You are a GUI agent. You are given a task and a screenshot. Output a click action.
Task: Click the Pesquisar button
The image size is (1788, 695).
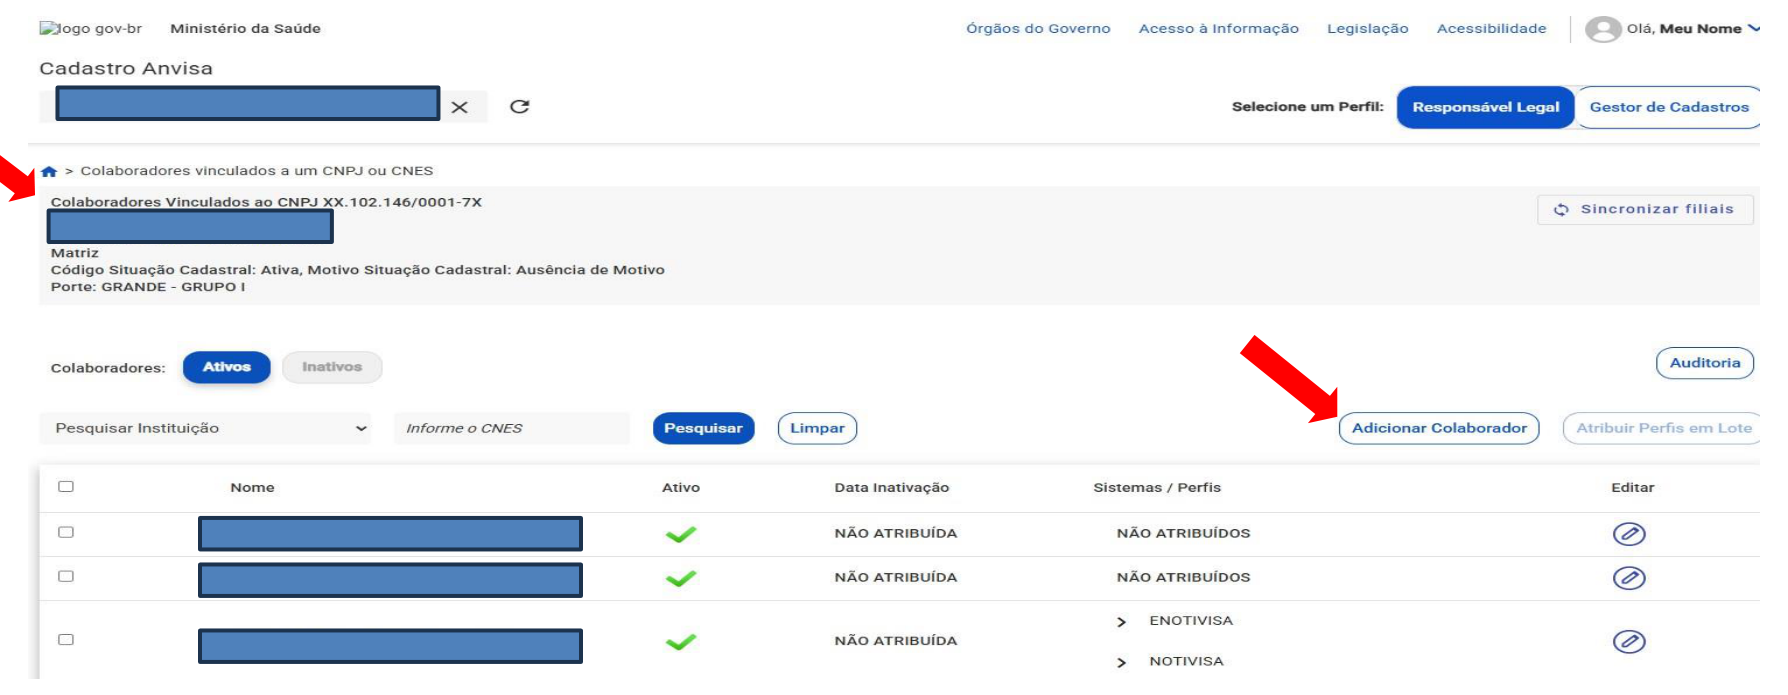point(703,428)
